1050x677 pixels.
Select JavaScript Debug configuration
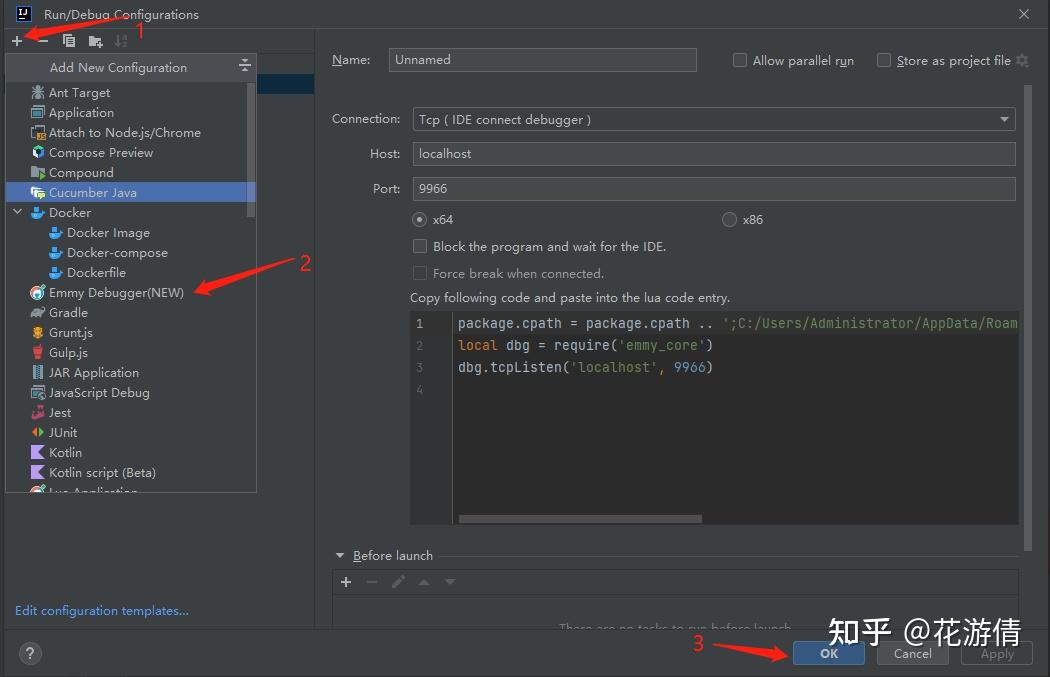[x=131, y=393]
